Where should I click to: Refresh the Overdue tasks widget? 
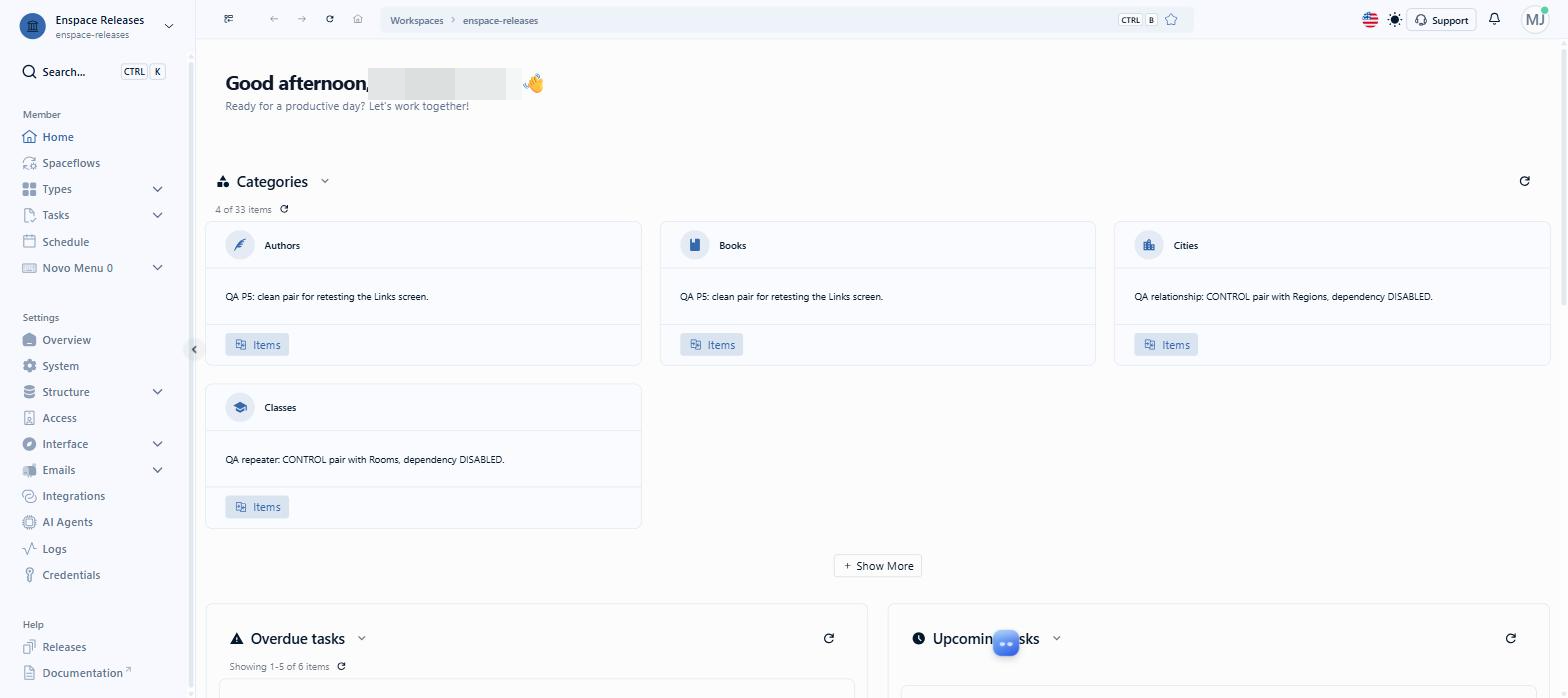tap(829, 638)
